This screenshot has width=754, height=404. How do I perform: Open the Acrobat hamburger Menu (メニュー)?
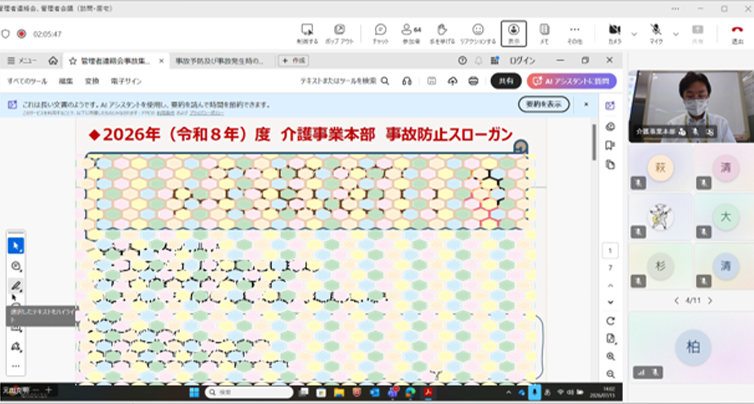point(22,61)
